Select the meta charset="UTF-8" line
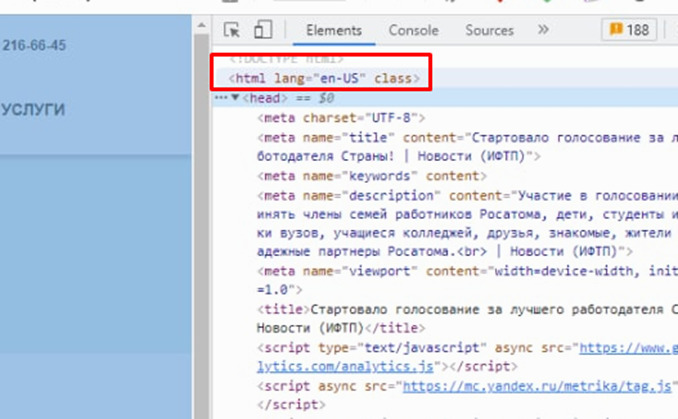Viewport: 678px width, 419px height. point(341,118)
